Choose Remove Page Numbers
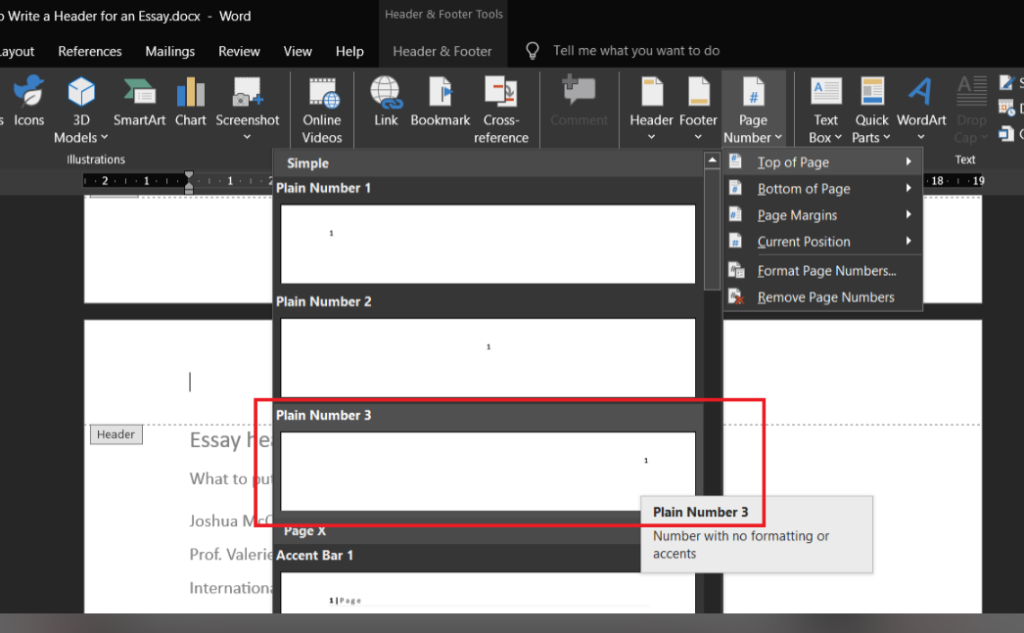 825,297
